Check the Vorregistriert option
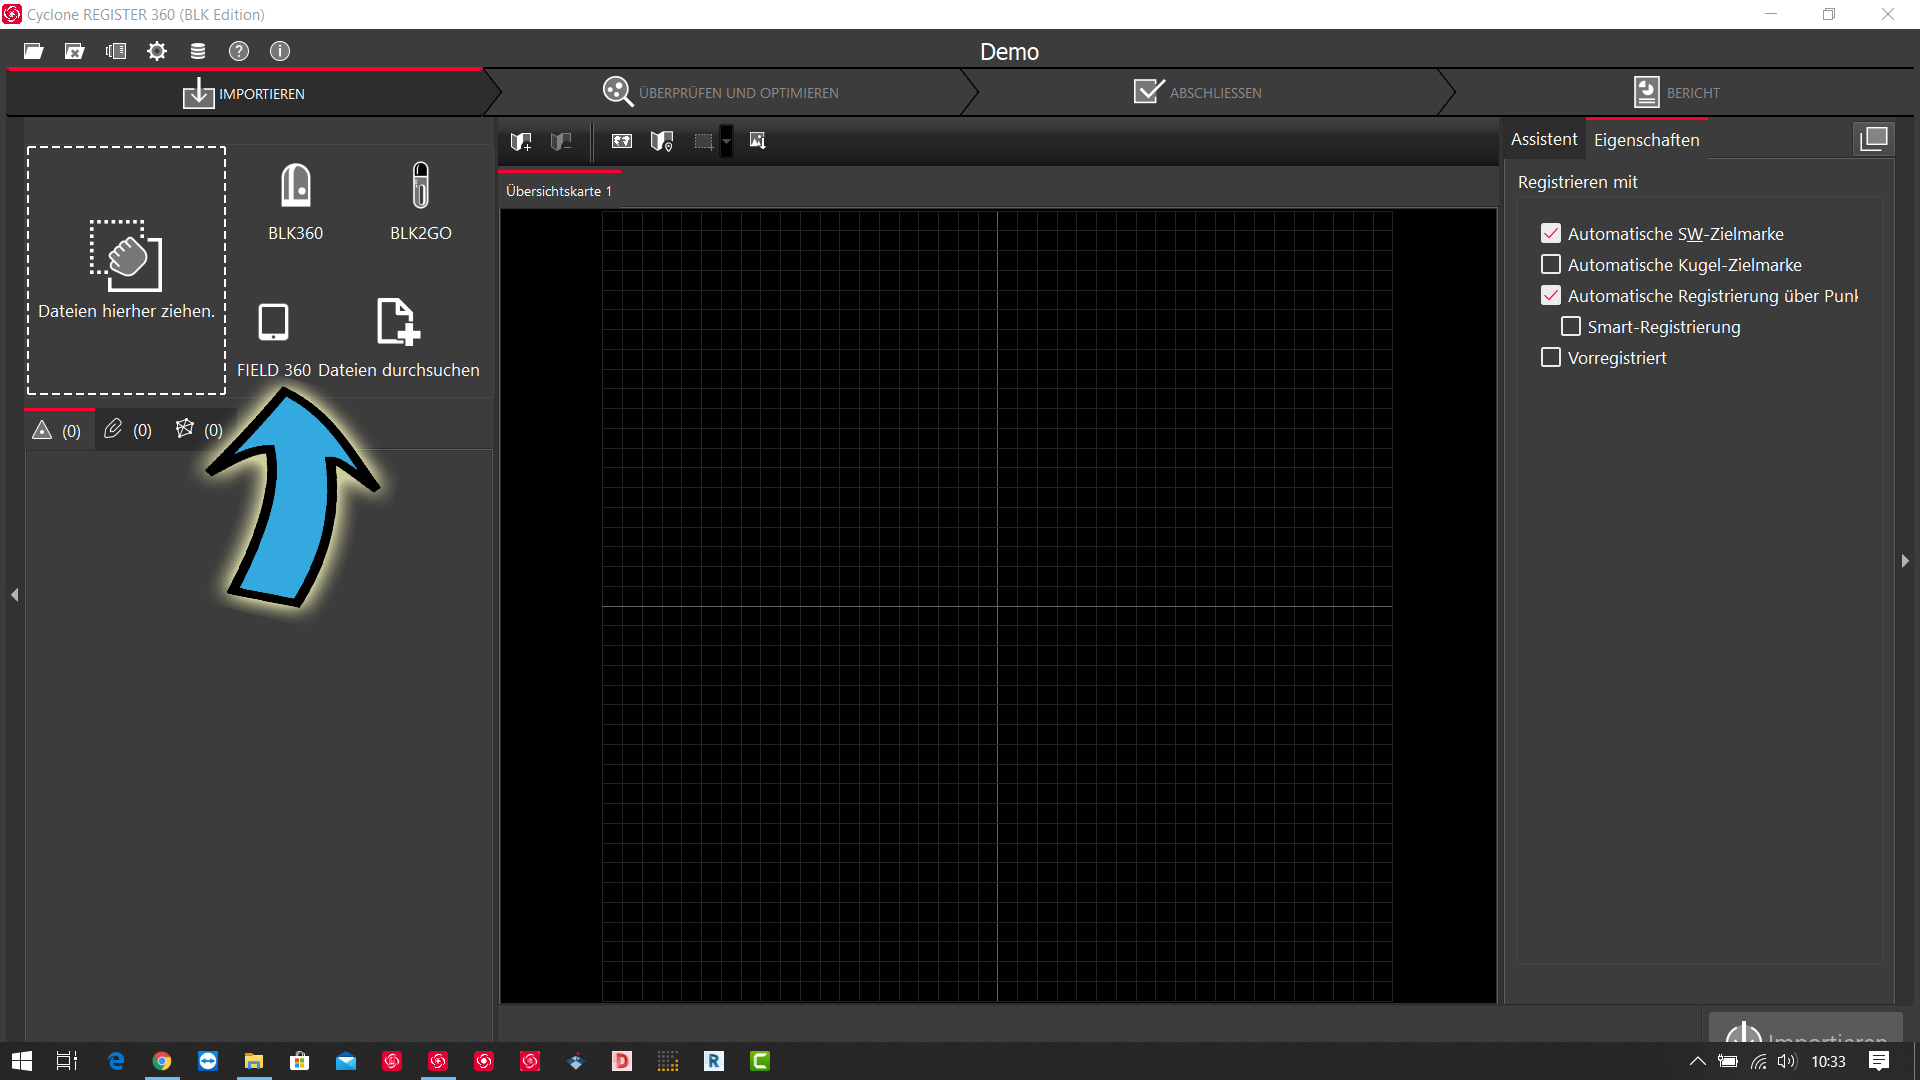Image resolution: width=1920 pixels, height=1080 pixels. (x=1551, y=357)
